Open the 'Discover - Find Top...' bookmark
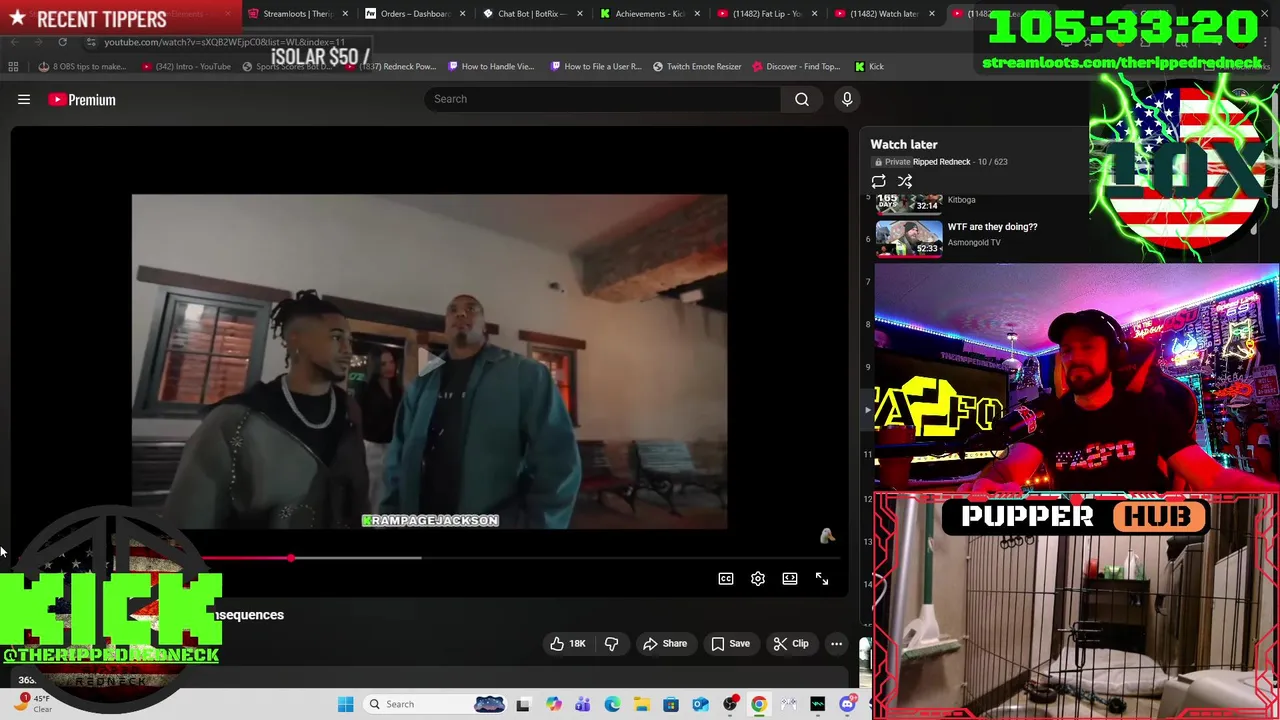Image resolution: width=1280 pixels, height=720 pixels. point(796,67)
